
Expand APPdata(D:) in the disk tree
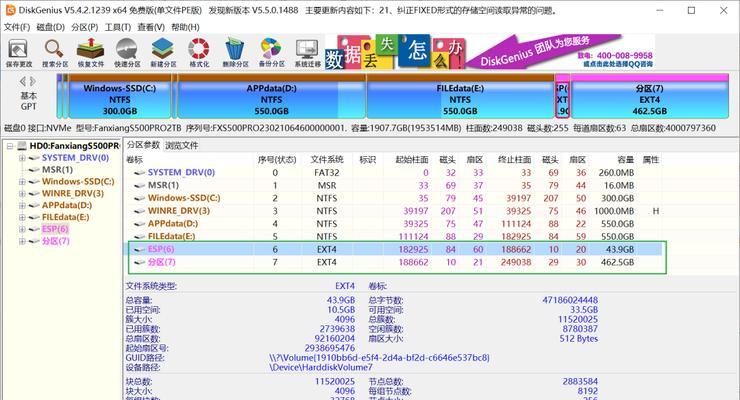(x=22, y=205)
